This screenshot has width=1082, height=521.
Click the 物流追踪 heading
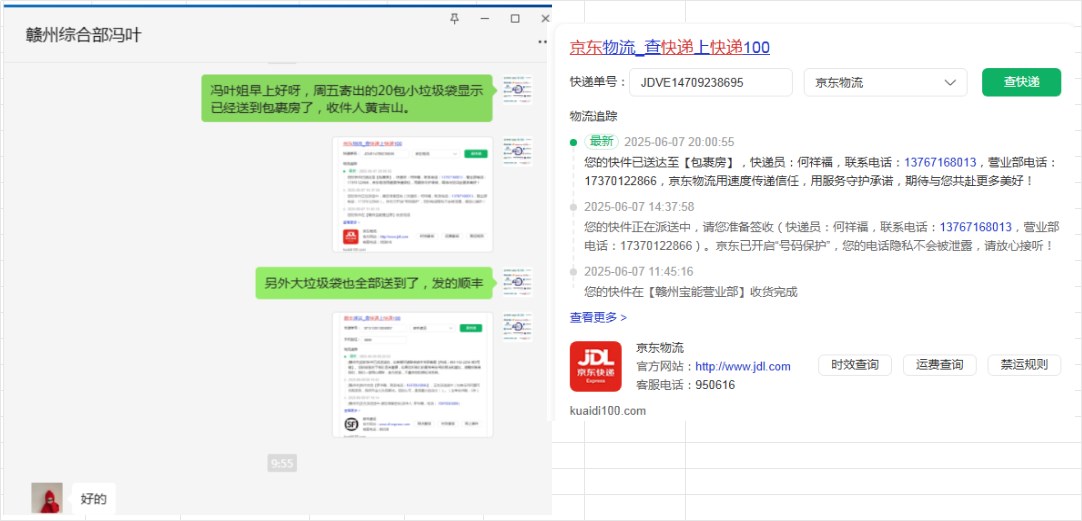(x=593, y=116)
